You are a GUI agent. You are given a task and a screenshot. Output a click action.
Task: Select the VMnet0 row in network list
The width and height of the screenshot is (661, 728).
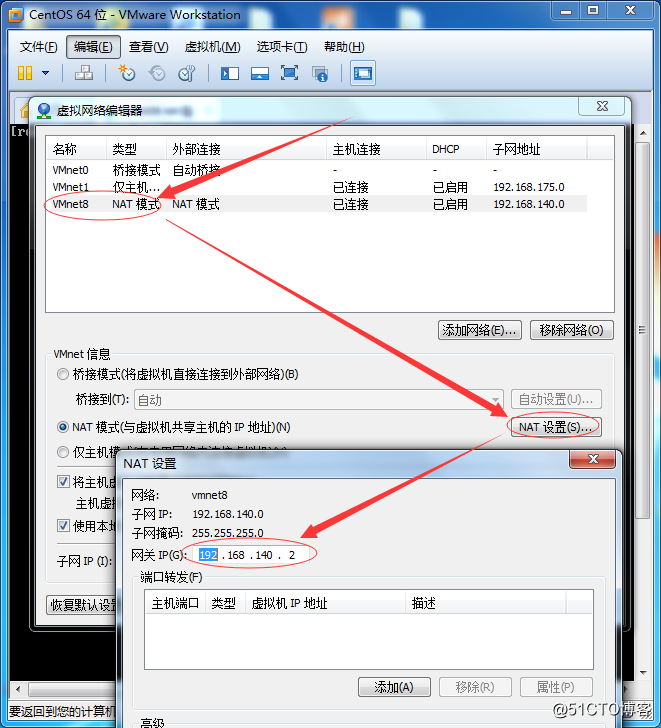(x=317, y=170)
